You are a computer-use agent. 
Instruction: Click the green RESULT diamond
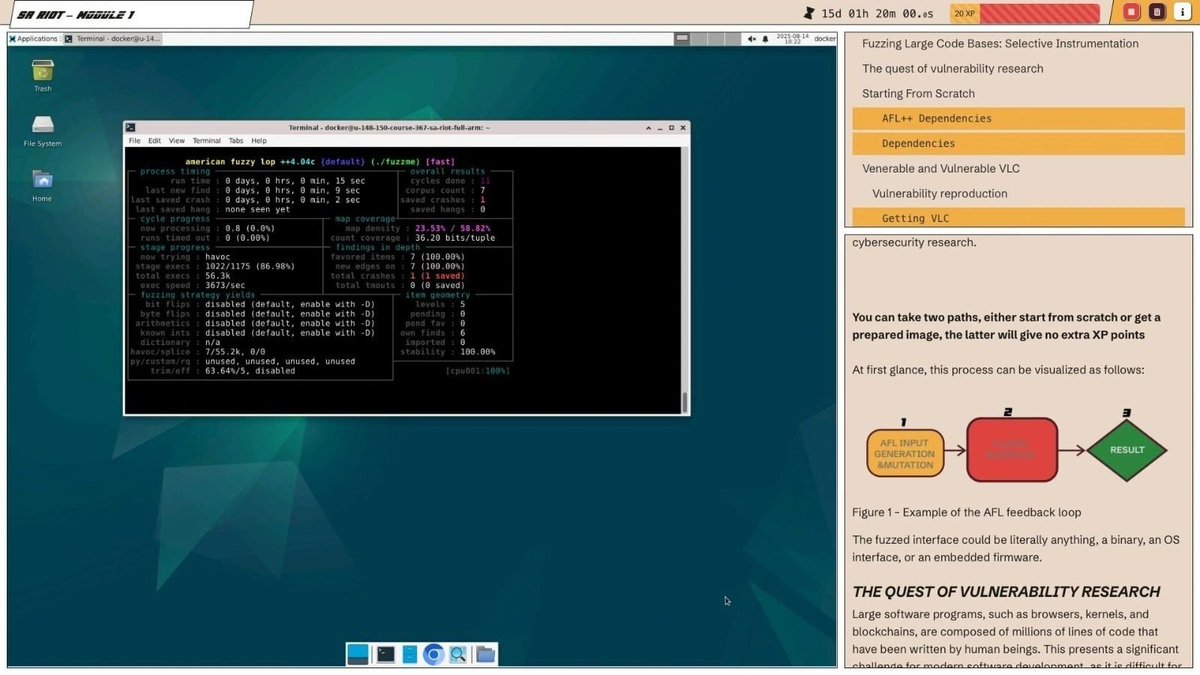[x=1127, y=450]
